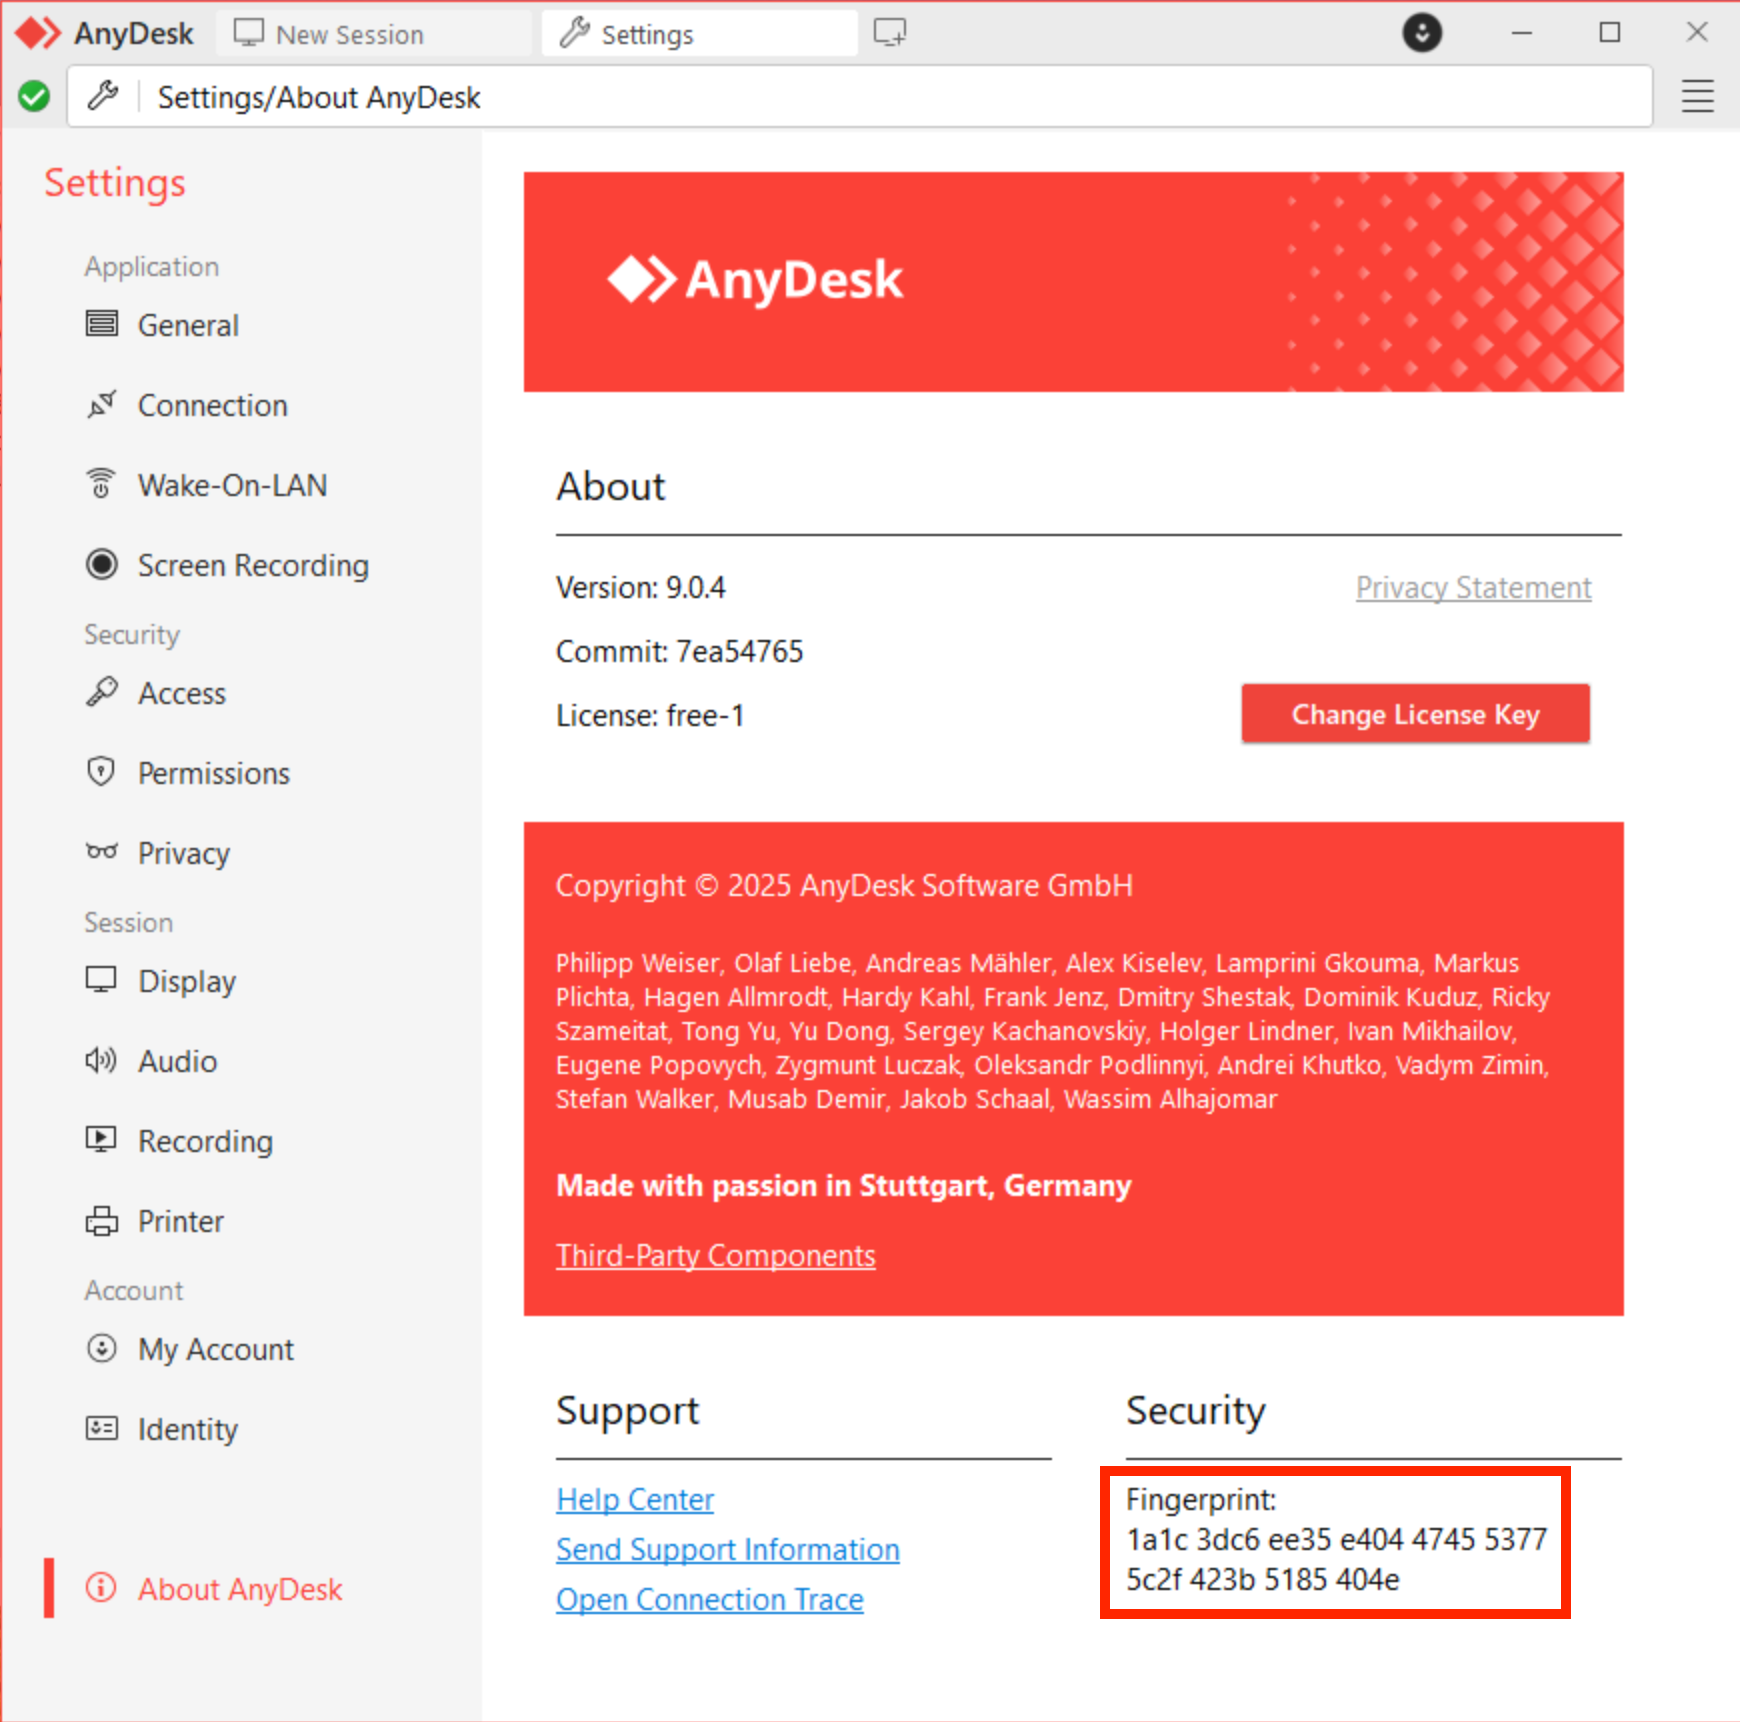Click Send Support Information link
Viewport: 1740px width, 1722px height.
click(x=728, y=1550)
